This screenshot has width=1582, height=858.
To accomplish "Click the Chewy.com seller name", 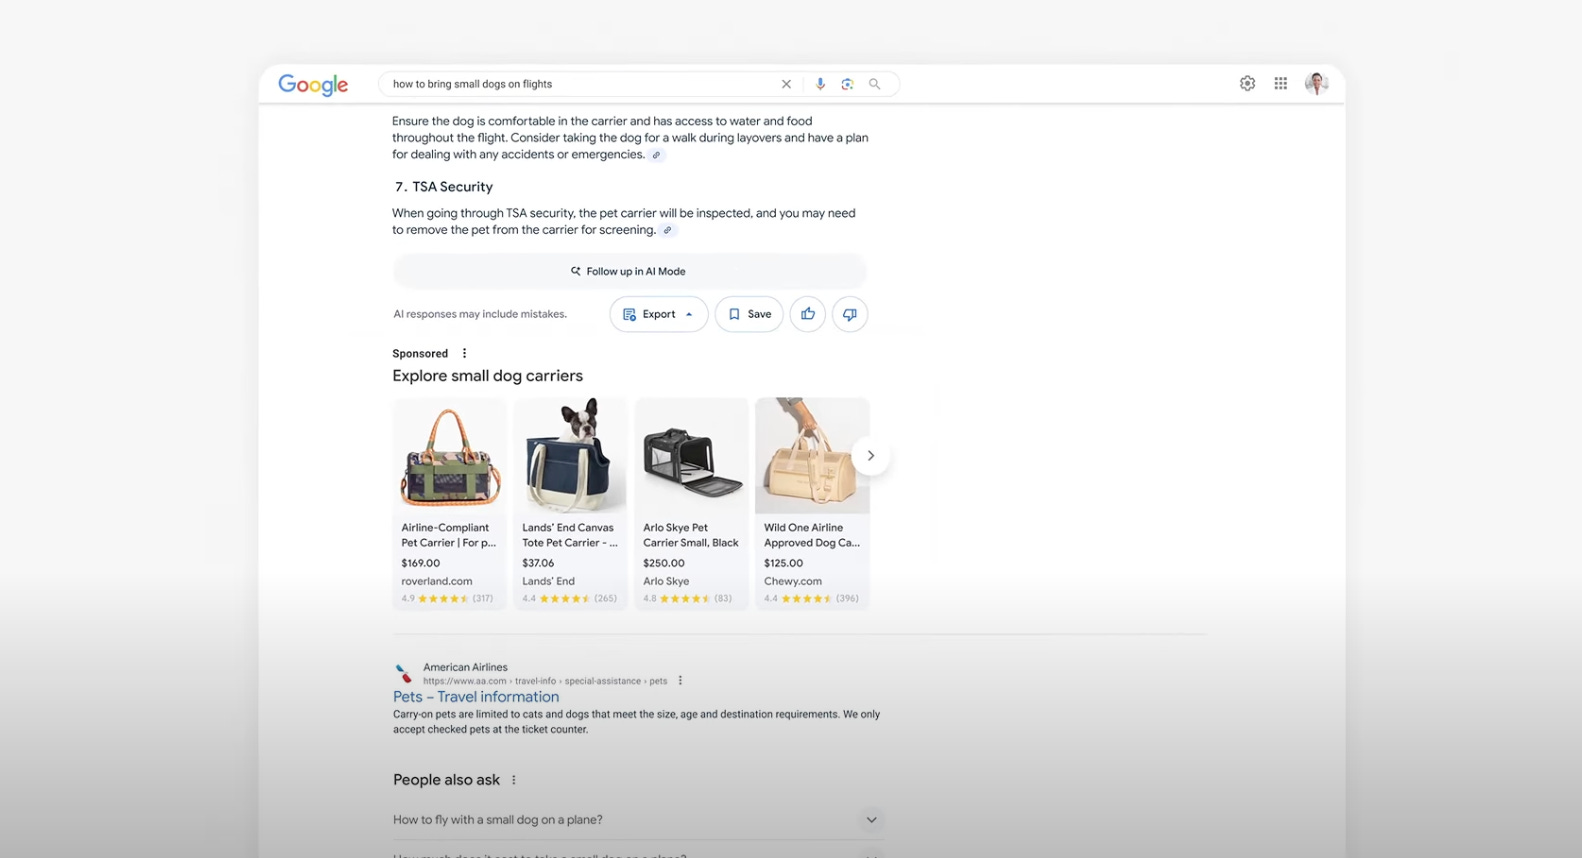I will pos(793,581).
